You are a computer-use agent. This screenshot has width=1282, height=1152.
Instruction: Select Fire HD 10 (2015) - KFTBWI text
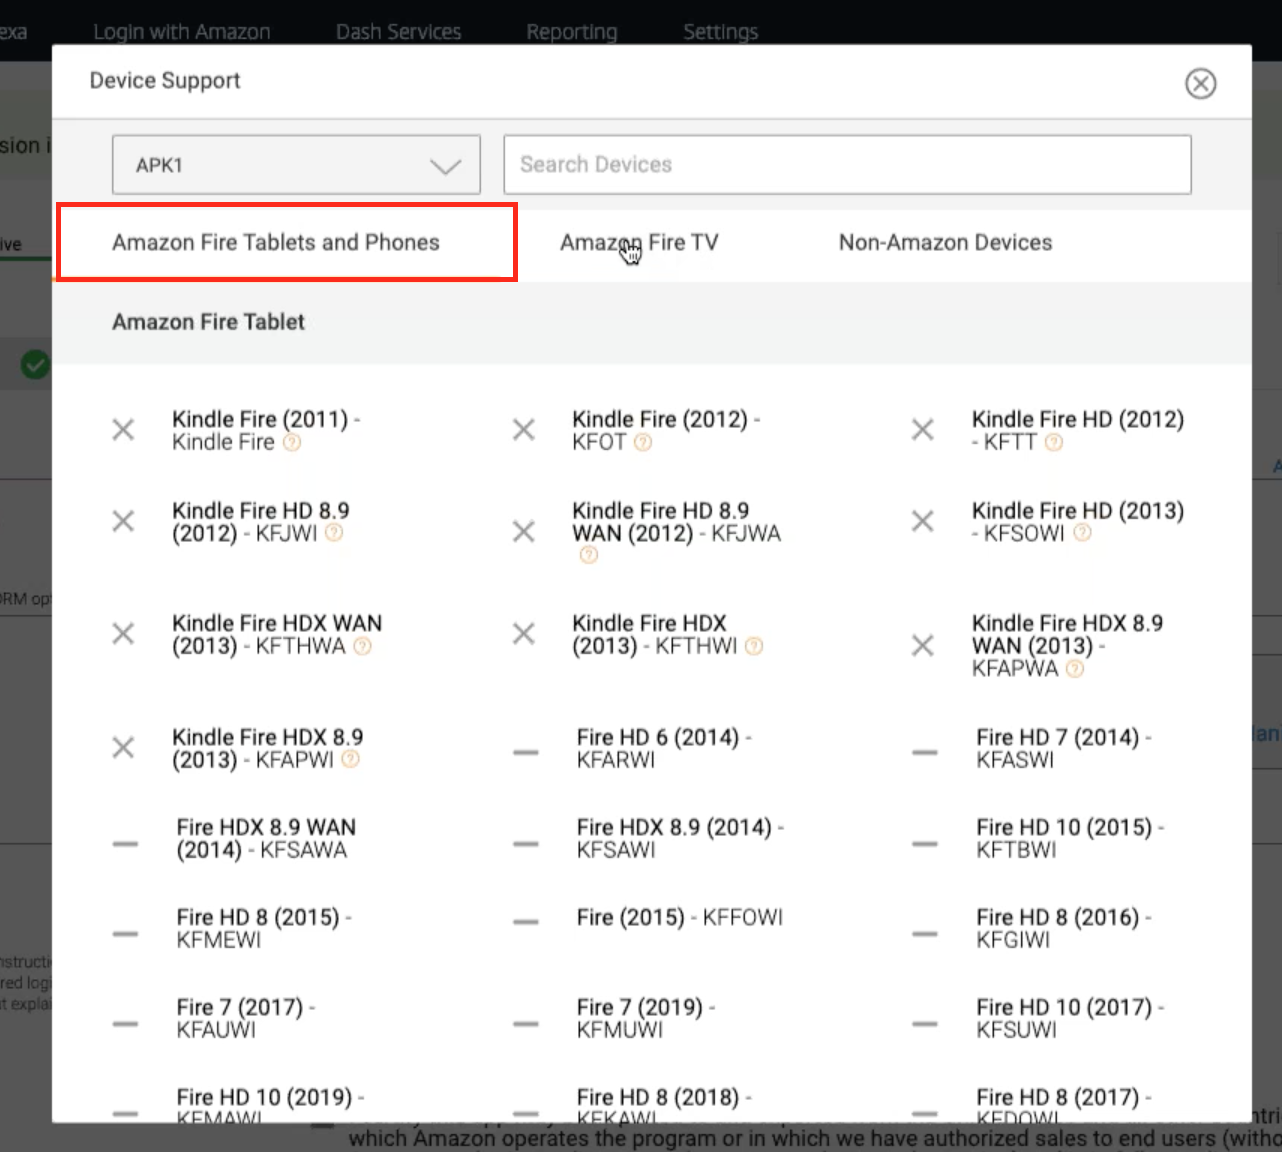pyautogui.click(x=1070, y=838)
